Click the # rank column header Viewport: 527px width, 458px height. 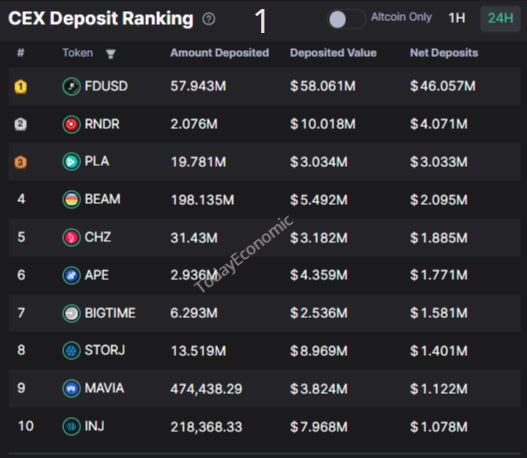pos(21,52)
